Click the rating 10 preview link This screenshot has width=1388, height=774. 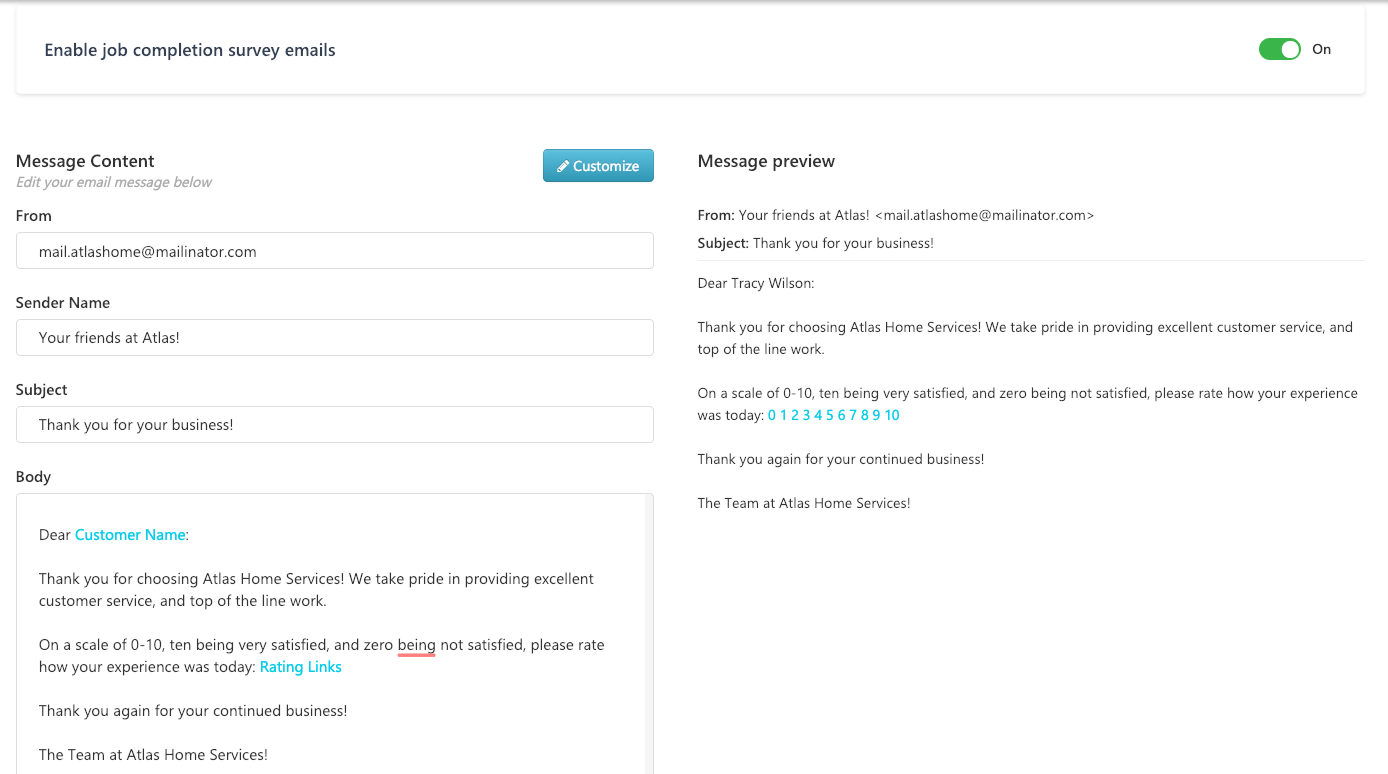pyautogui.click(x=892, y=415)
